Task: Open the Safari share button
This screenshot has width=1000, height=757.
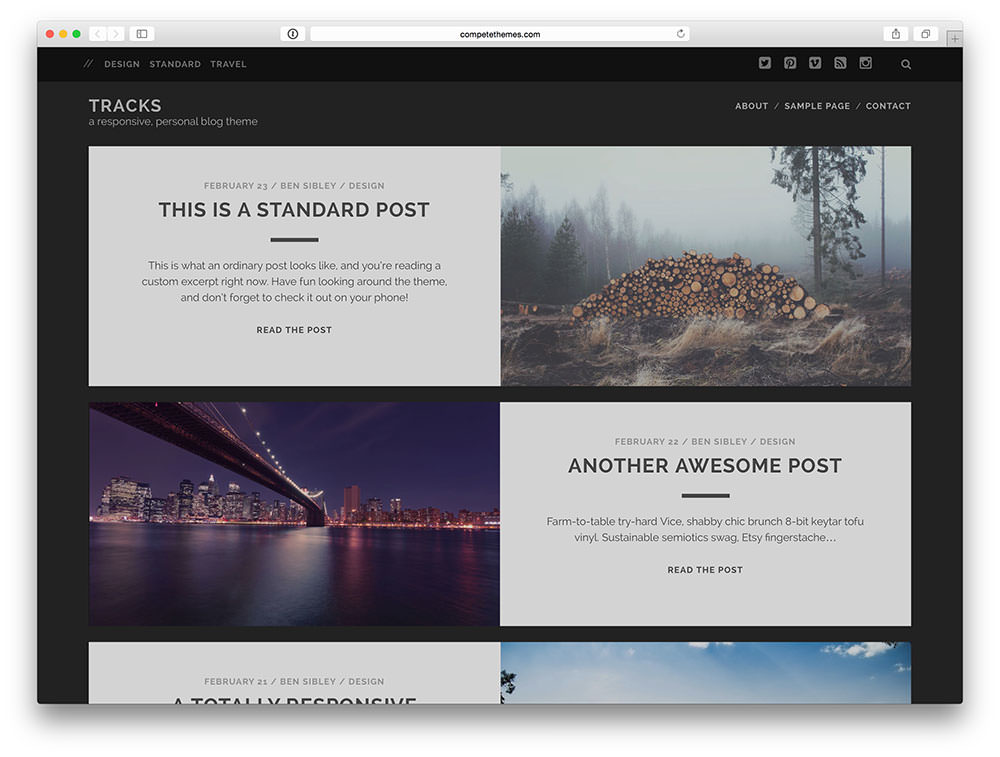Action: (x=896, y=34)
